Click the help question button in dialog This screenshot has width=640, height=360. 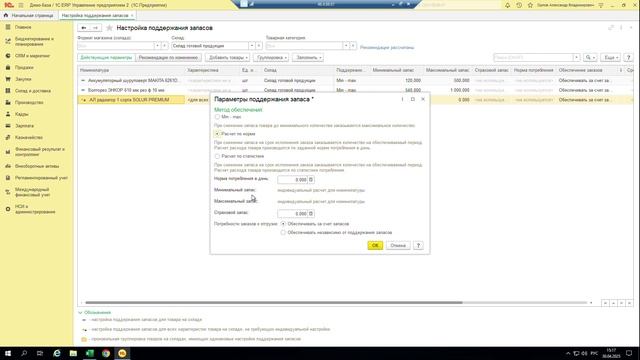coord(418,245)
